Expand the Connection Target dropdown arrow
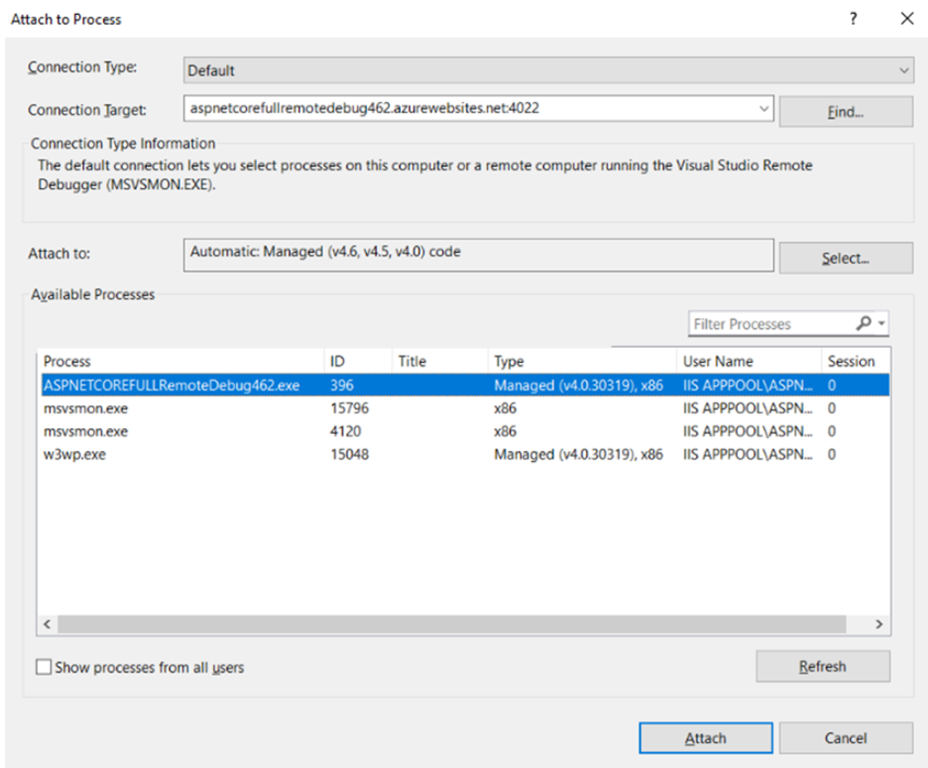This screenshot has height=768, width=928. pos(763,109)
